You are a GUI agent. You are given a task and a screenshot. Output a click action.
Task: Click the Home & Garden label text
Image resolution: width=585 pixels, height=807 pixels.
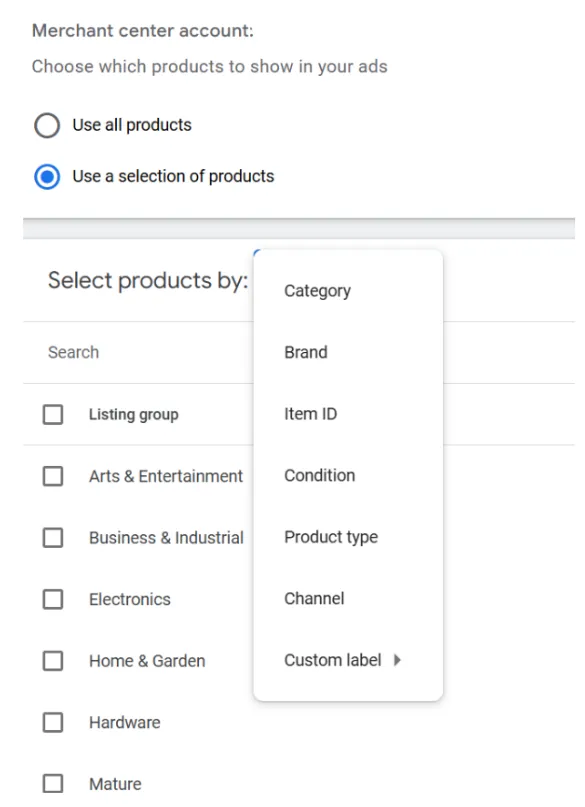click(x=147, y=661)
